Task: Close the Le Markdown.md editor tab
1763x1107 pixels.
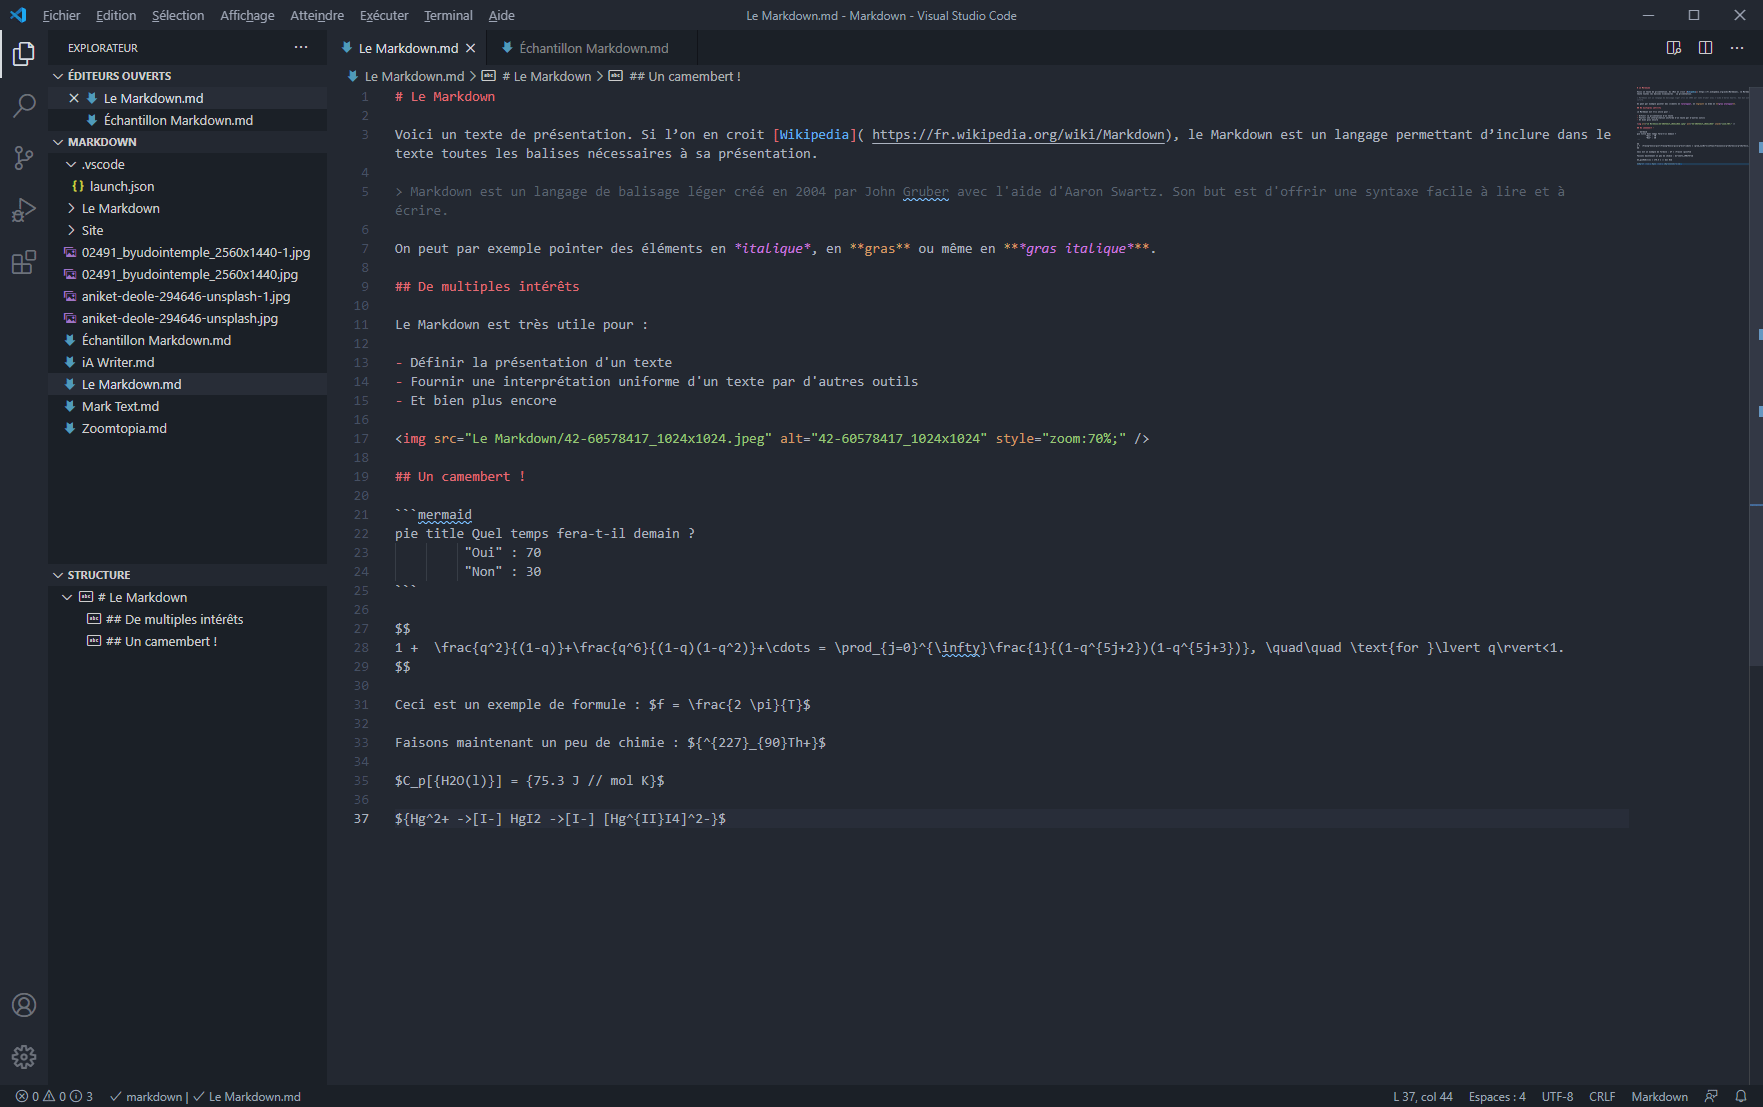Action: pos(471,48)
